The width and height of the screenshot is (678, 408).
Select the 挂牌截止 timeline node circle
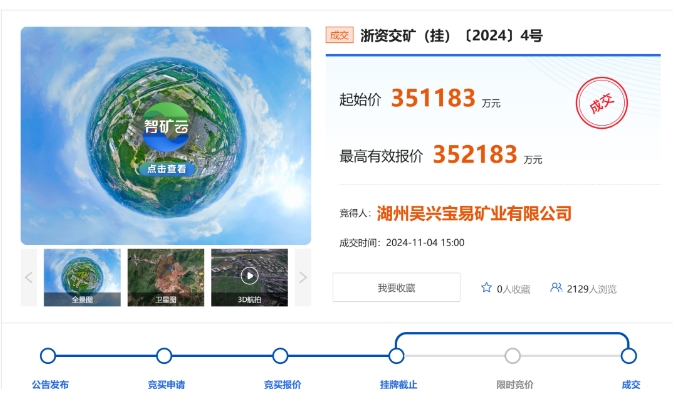point(396,355)
